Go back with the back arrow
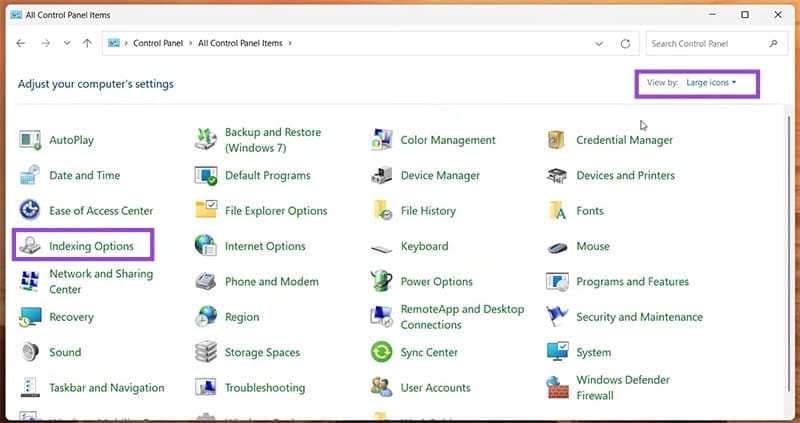 (20, 43)
